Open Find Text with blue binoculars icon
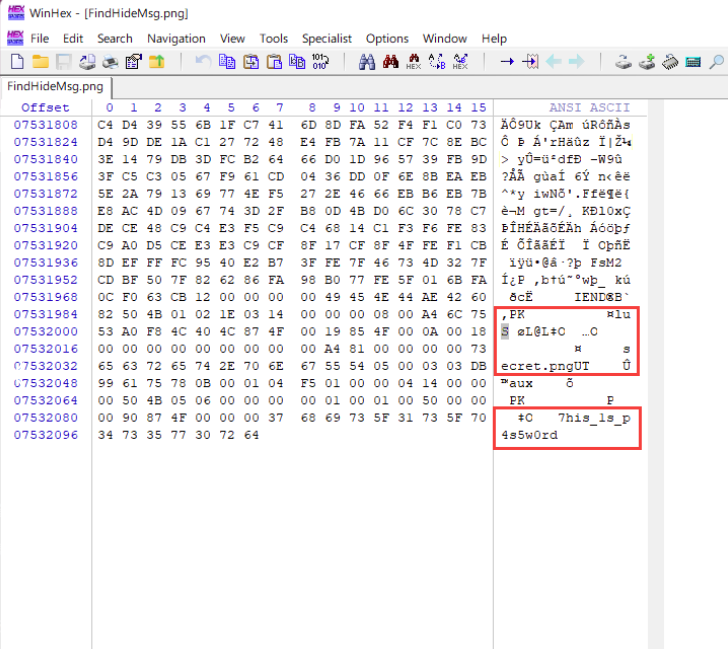 [x=366, y=62]
